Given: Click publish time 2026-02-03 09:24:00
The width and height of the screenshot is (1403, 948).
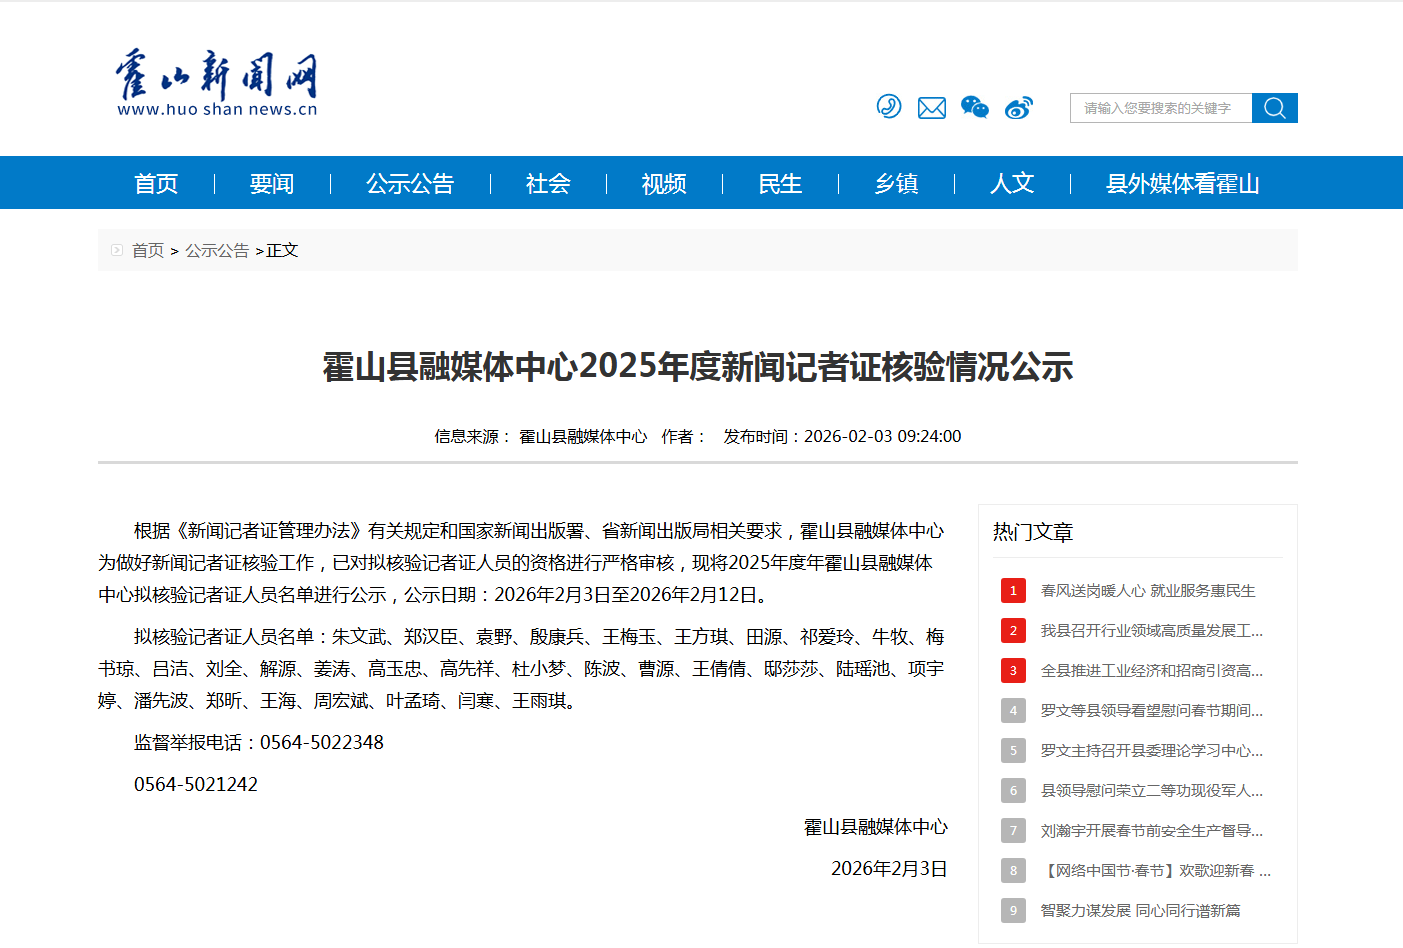Looking at the screenshot, I should click(x=883, y=437).
